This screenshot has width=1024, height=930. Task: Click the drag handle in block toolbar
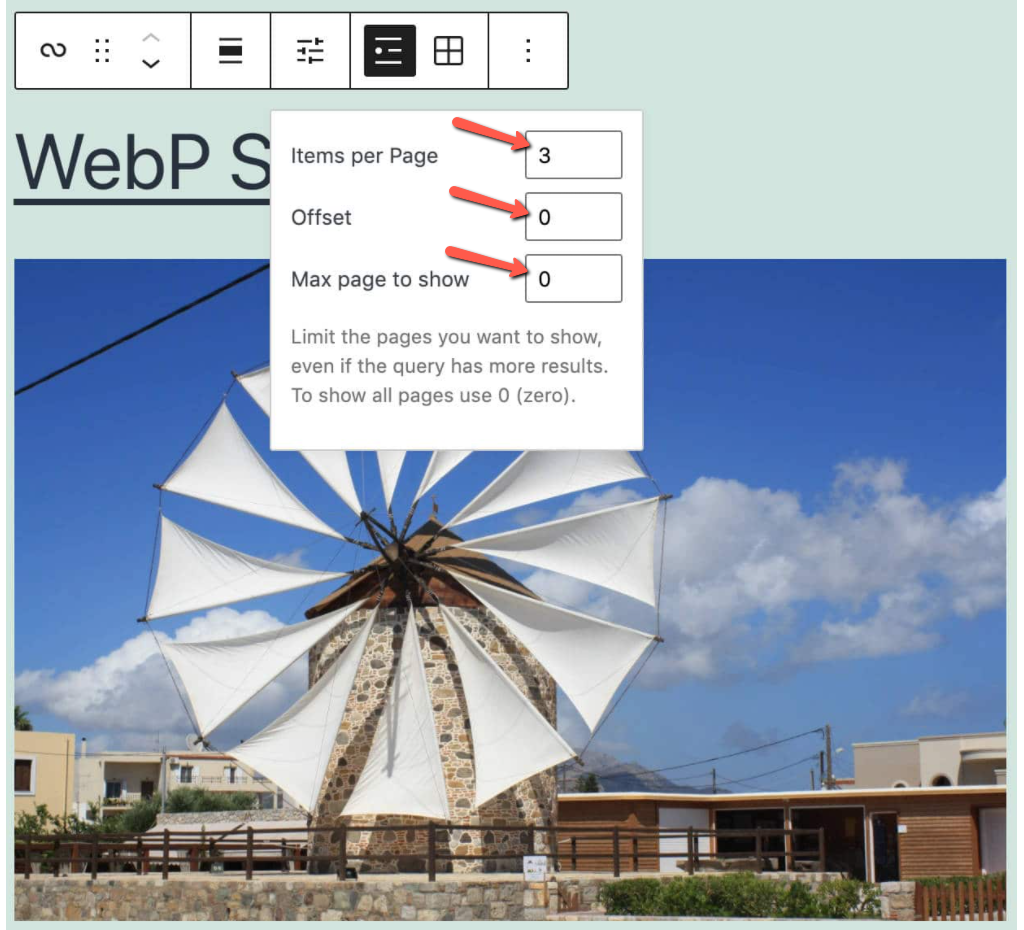102,51
